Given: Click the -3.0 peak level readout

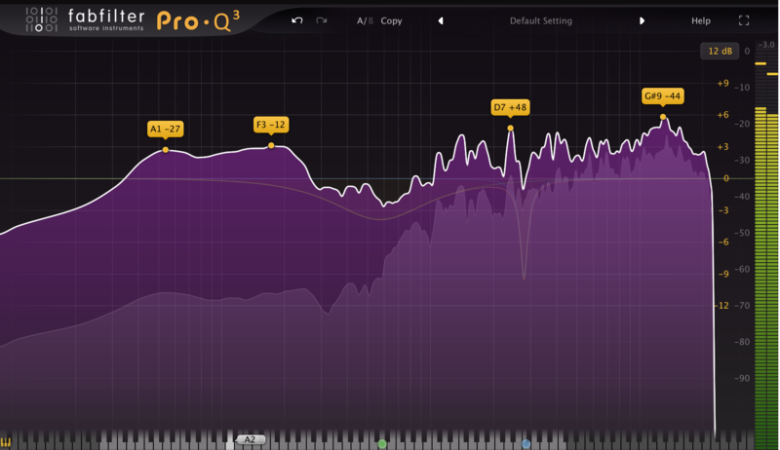Looking at the screenshot, I should (x=767, y=45).
